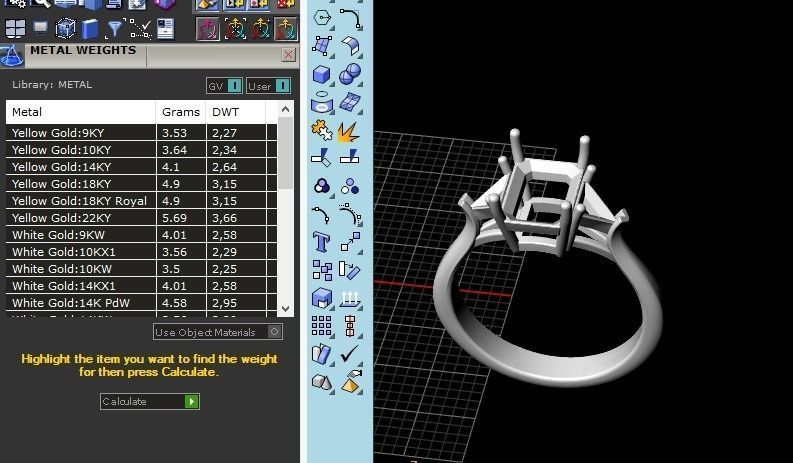Click the Join puzzle-piece tool
This screenshot has width=793, height=463.
click(322, 131)
